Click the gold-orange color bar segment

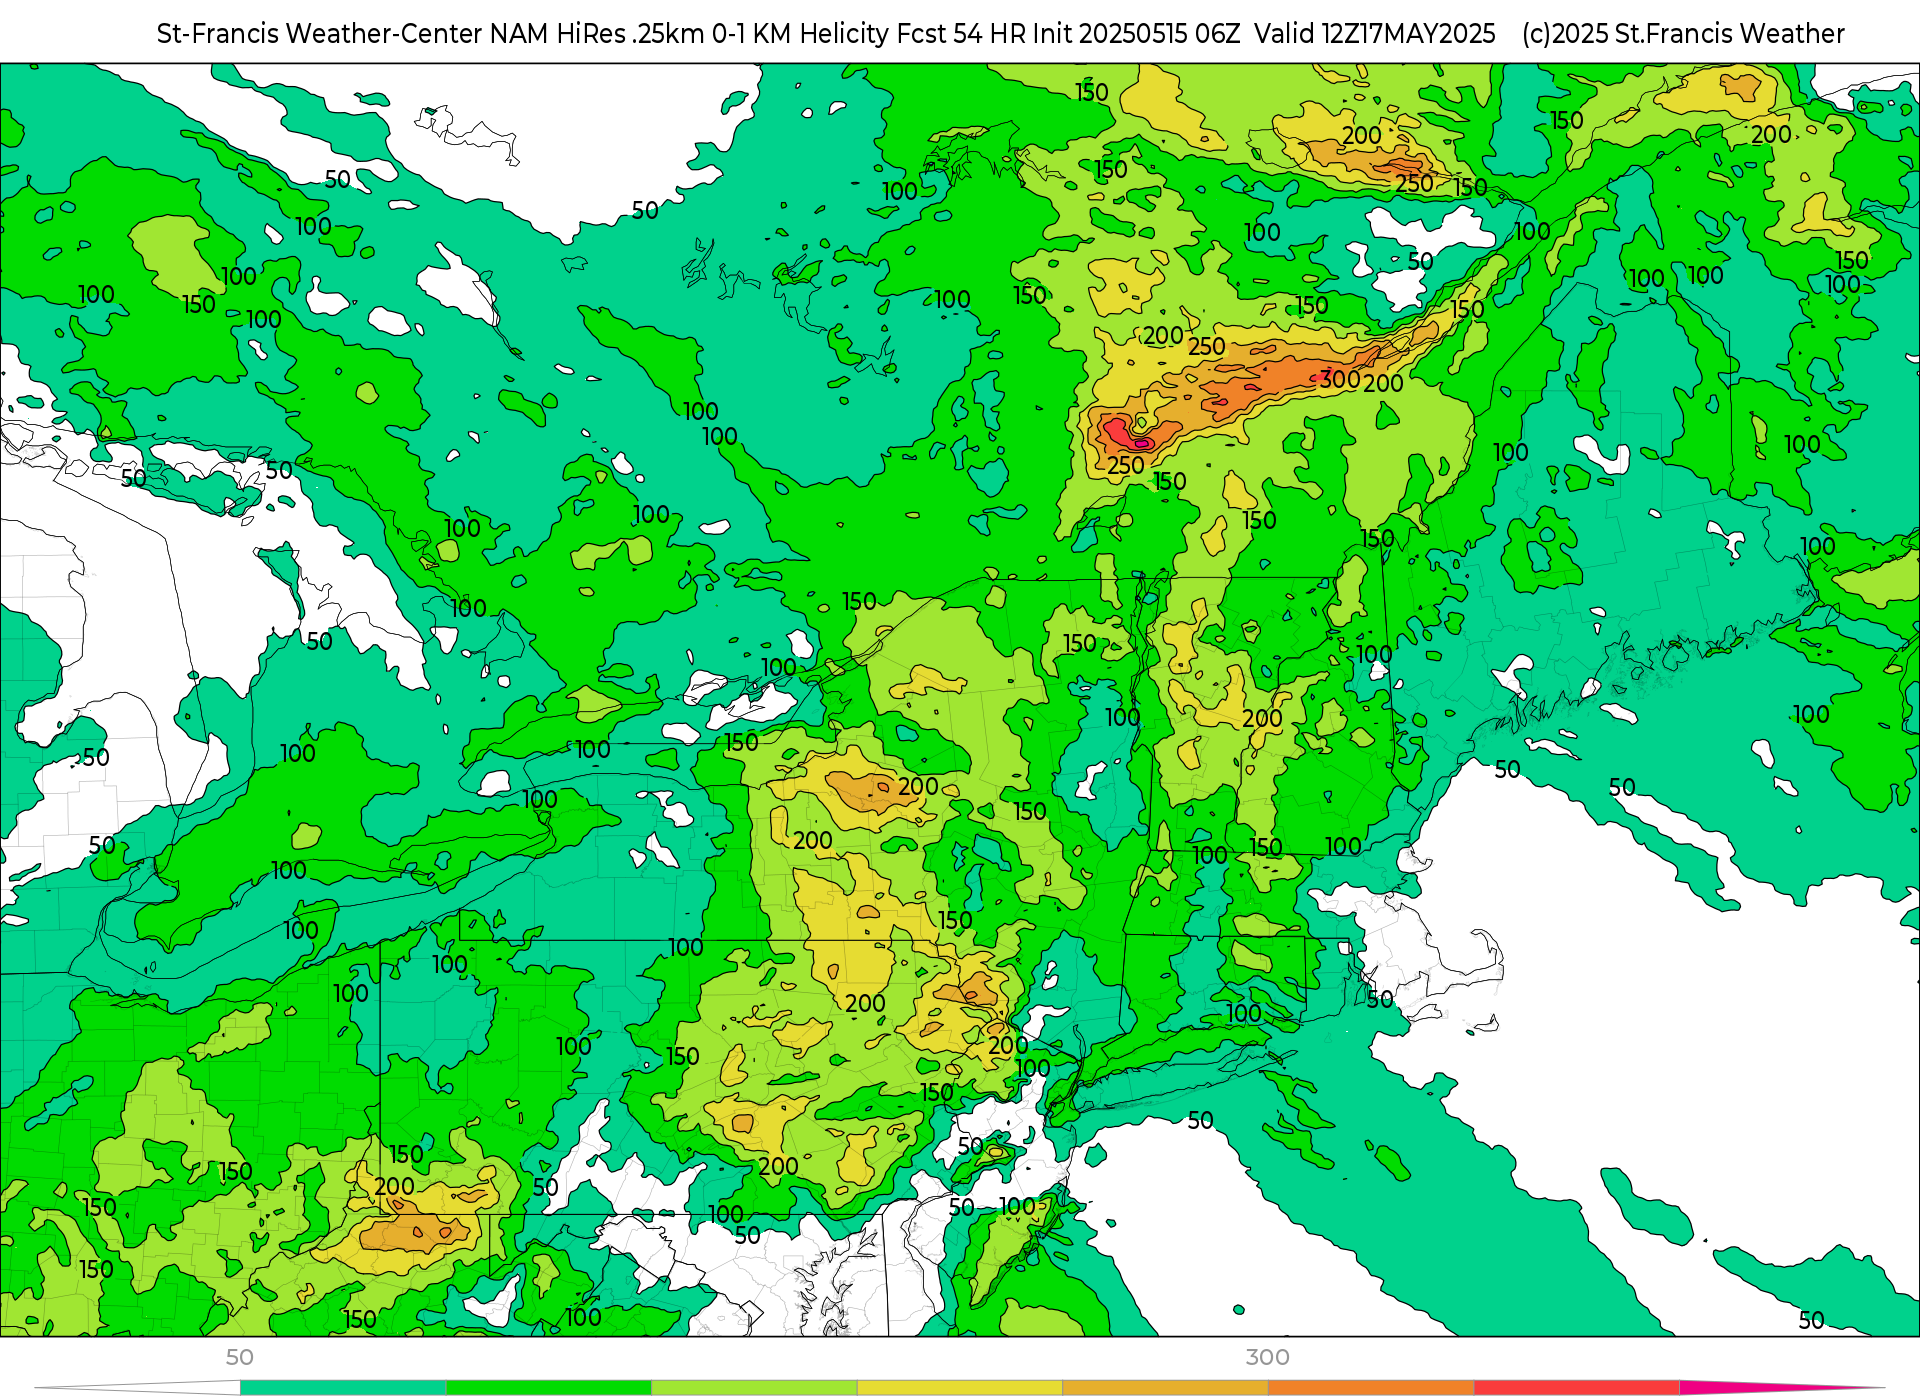point(1165,1387)
